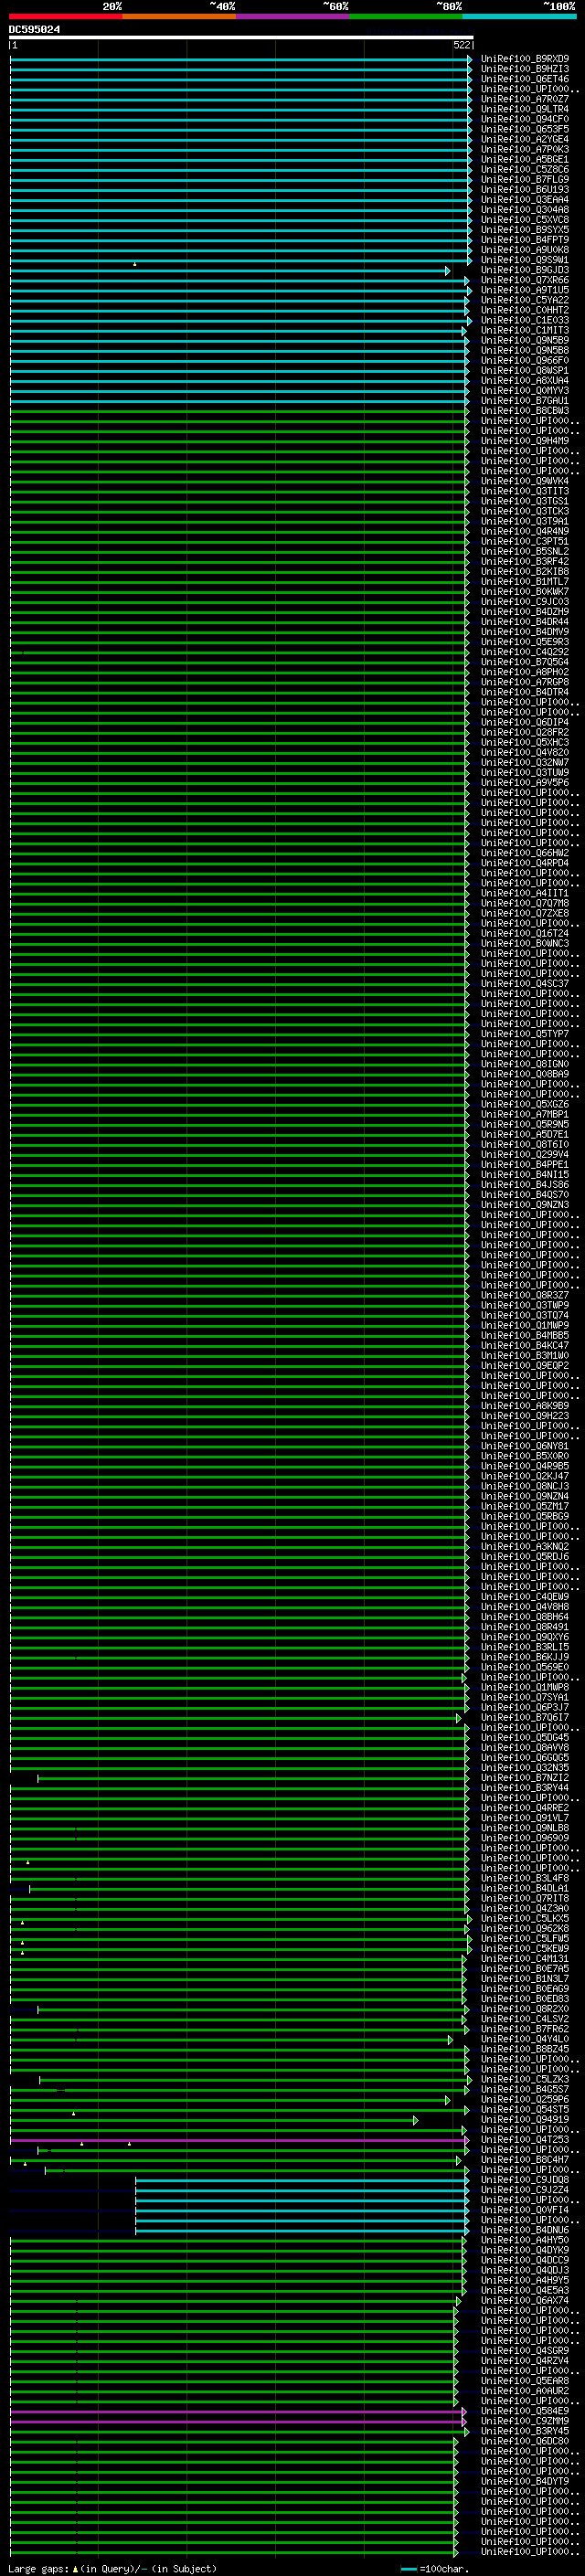585x2576 pixels.
Task: Select hit label UniRef100_A2YGE4
Action: (525, 139)
